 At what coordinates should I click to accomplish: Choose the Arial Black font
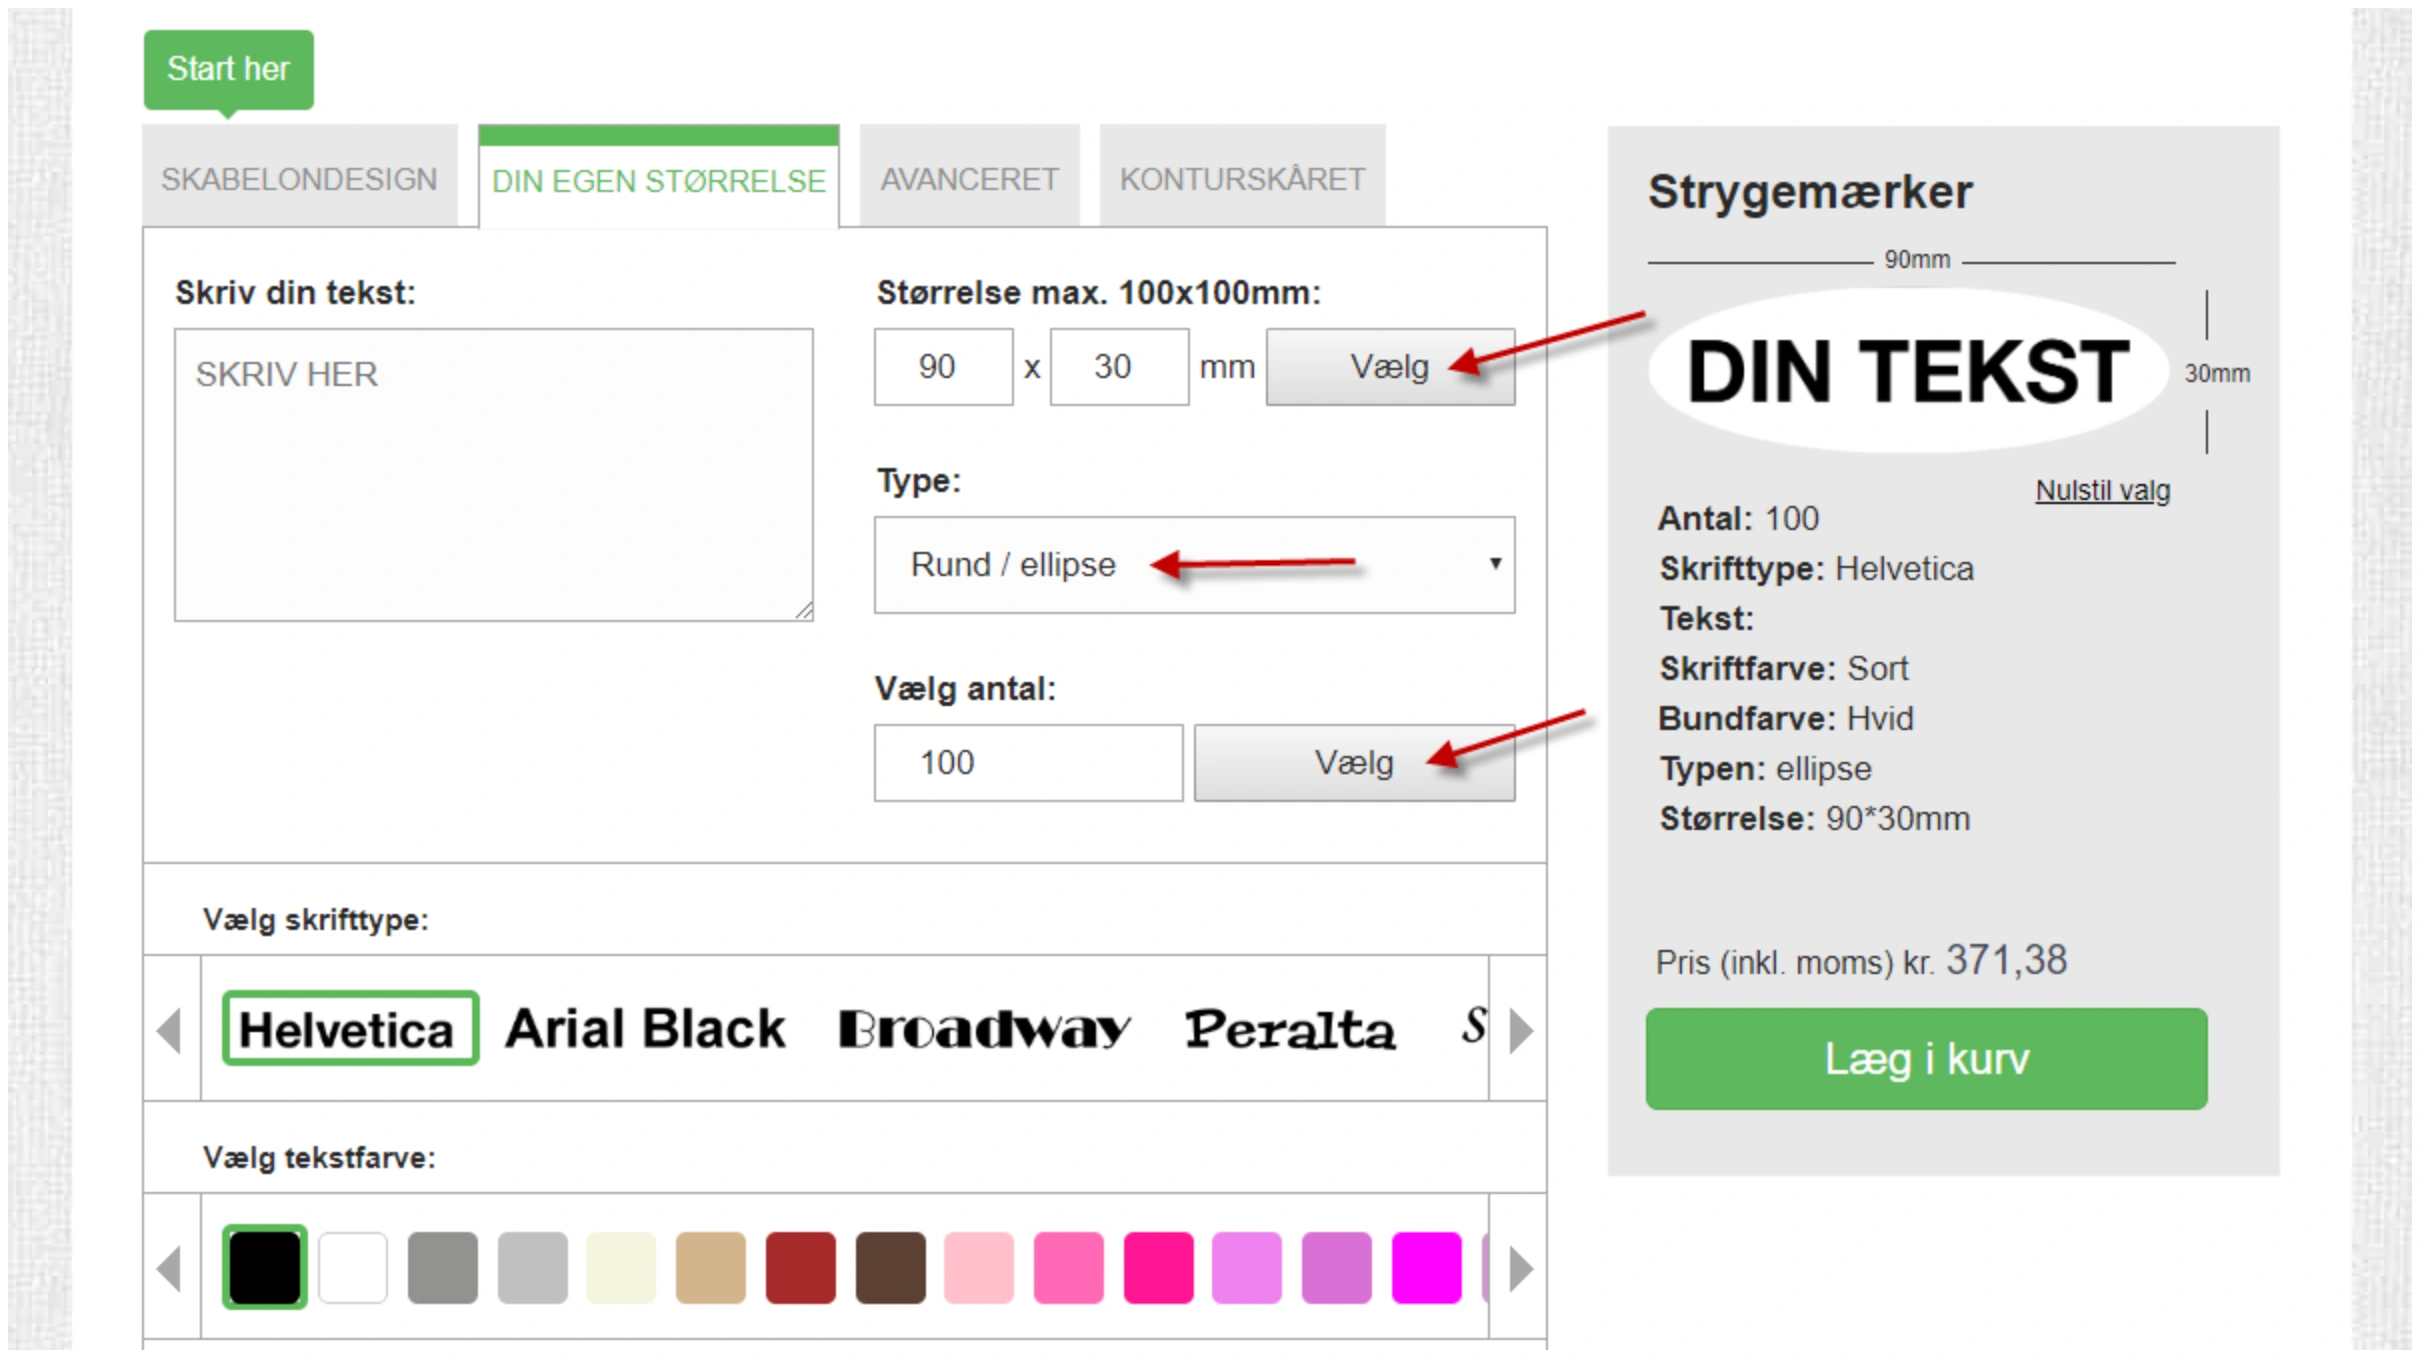coord(645,1029)
